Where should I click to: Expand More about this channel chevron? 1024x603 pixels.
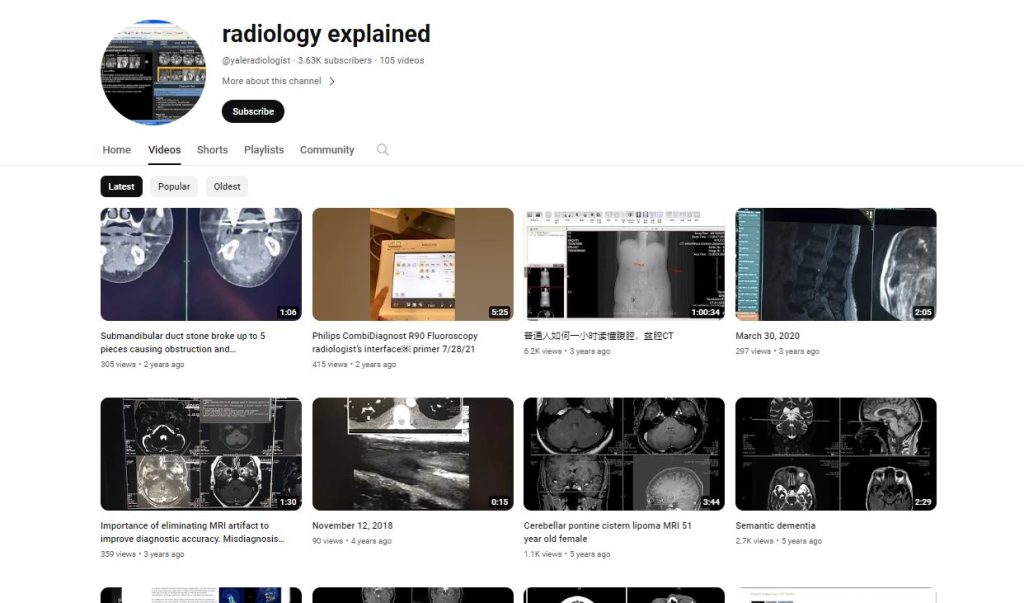point(332,82)
